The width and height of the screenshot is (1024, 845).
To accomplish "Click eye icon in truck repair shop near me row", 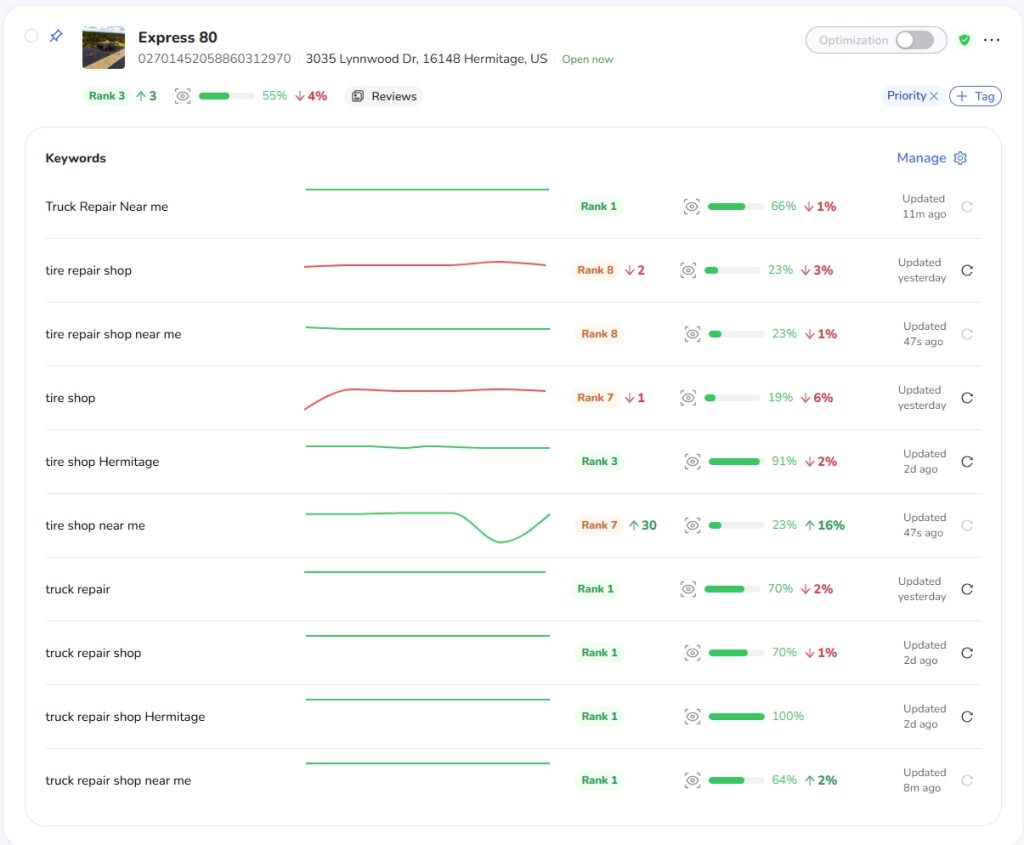I will [692, 780].
